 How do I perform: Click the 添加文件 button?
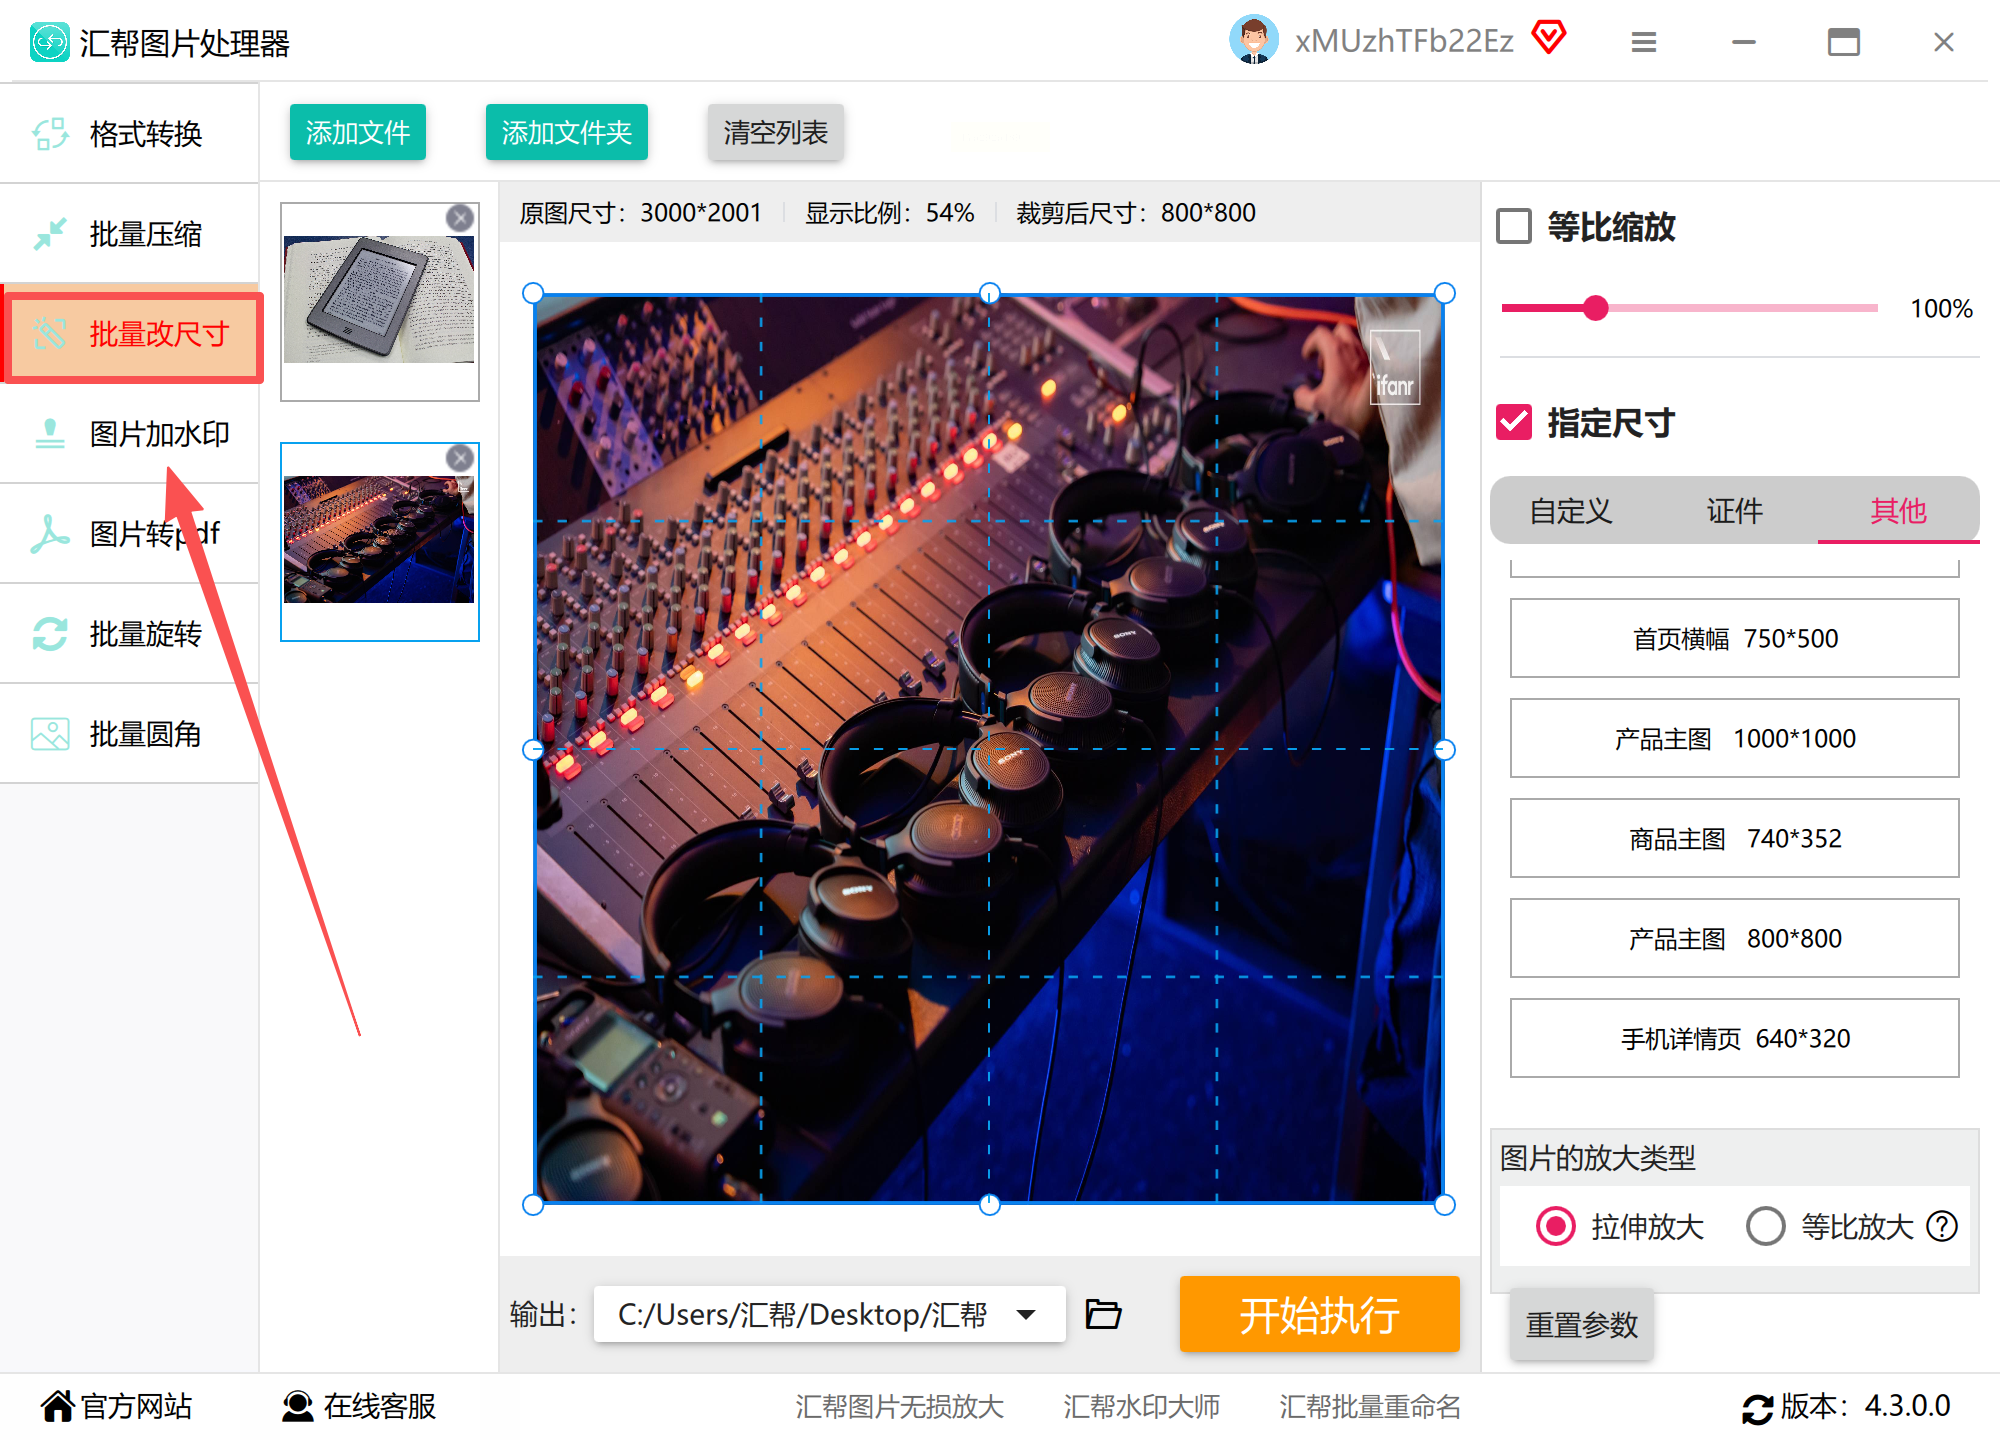(358, 132)
